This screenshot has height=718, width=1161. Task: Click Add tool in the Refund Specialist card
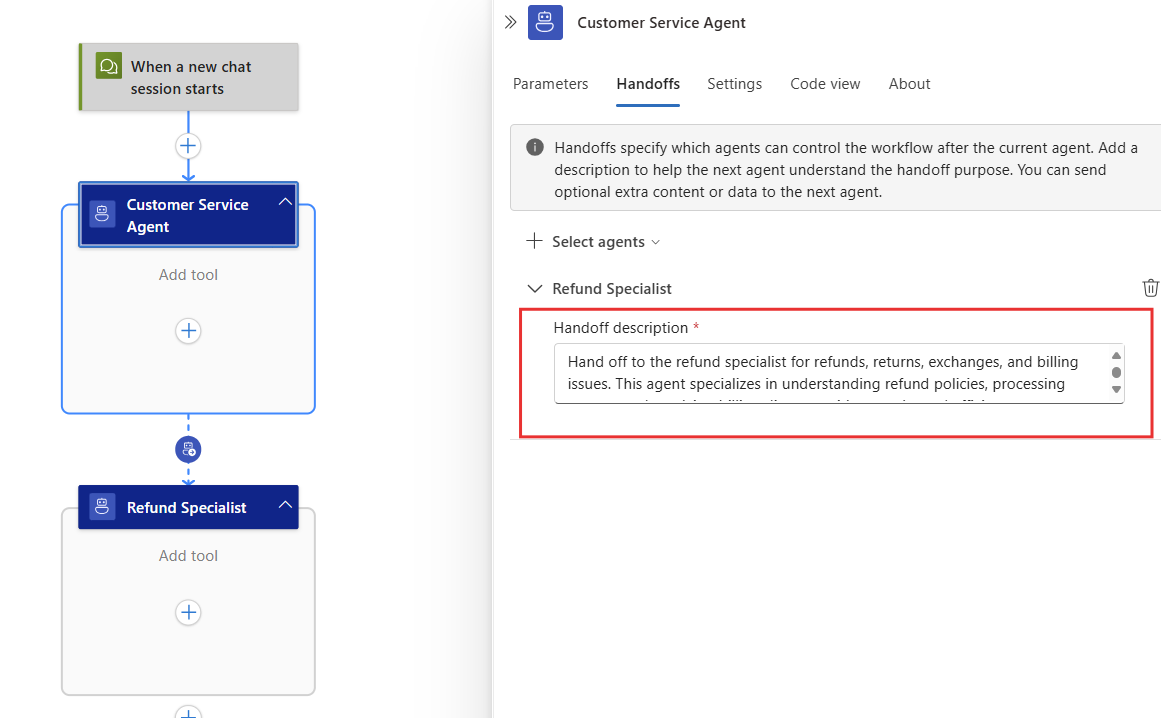click(188, 555)
